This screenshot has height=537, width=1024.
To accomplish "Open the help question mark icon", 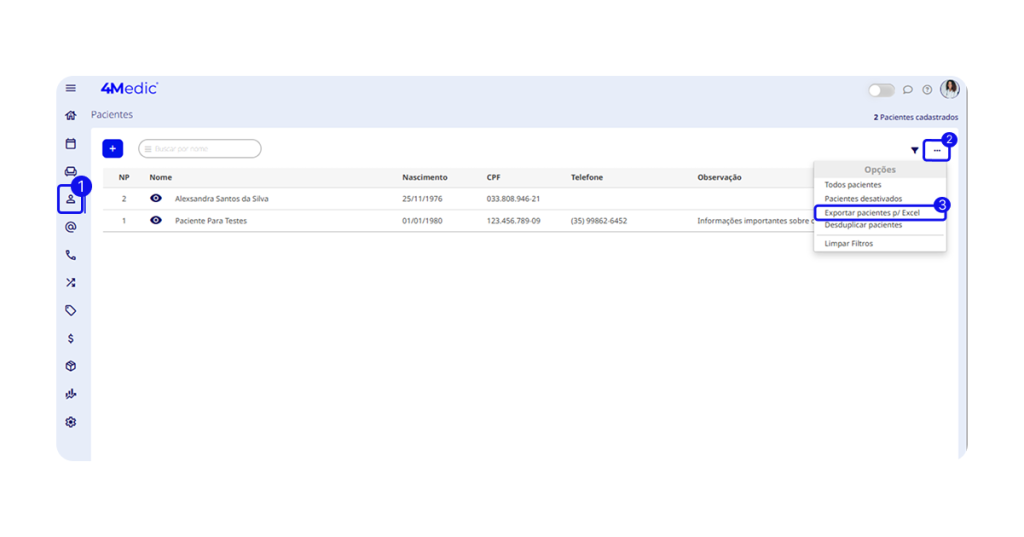I will pyautogui.click(x=927, y=90).
